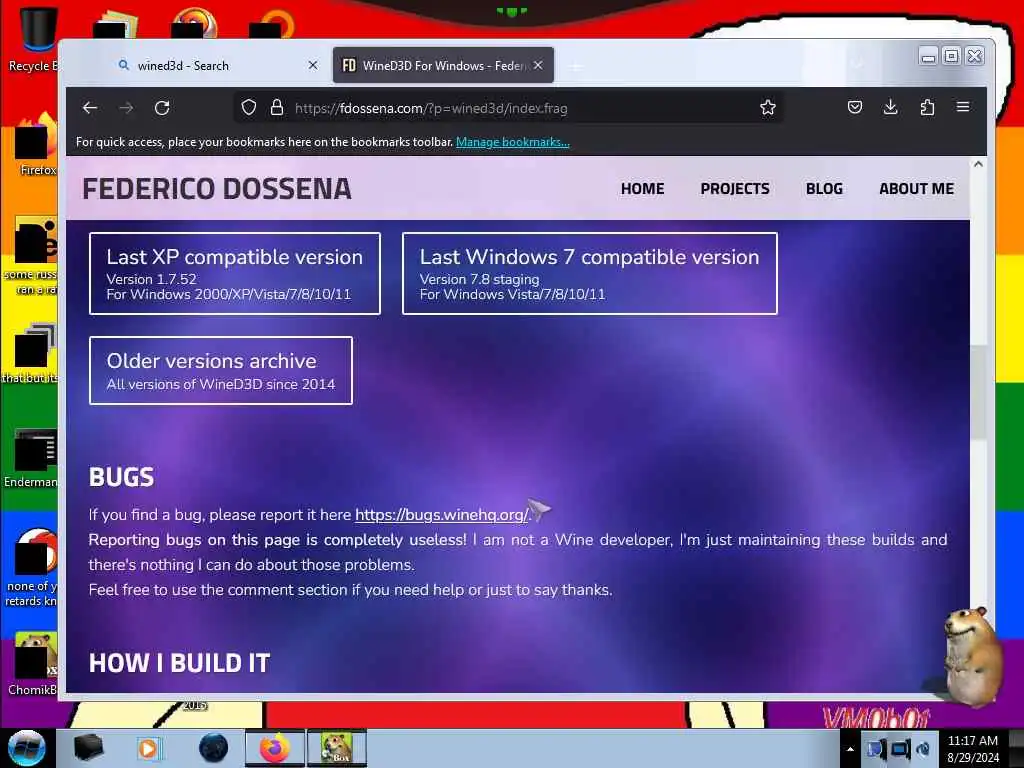Go to HOME in site navigation
1024x768 pixels.
click(642, 189)
